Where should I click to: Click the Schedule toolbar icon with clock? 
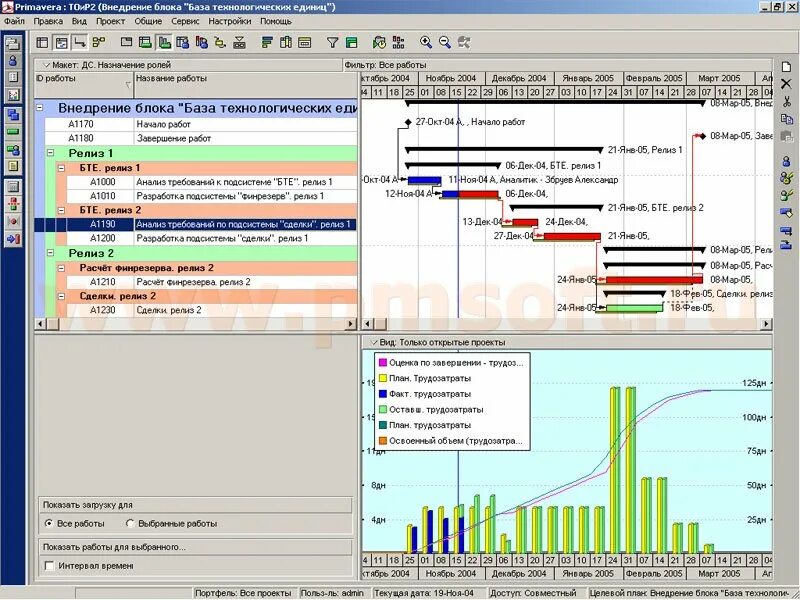(379, 43)
